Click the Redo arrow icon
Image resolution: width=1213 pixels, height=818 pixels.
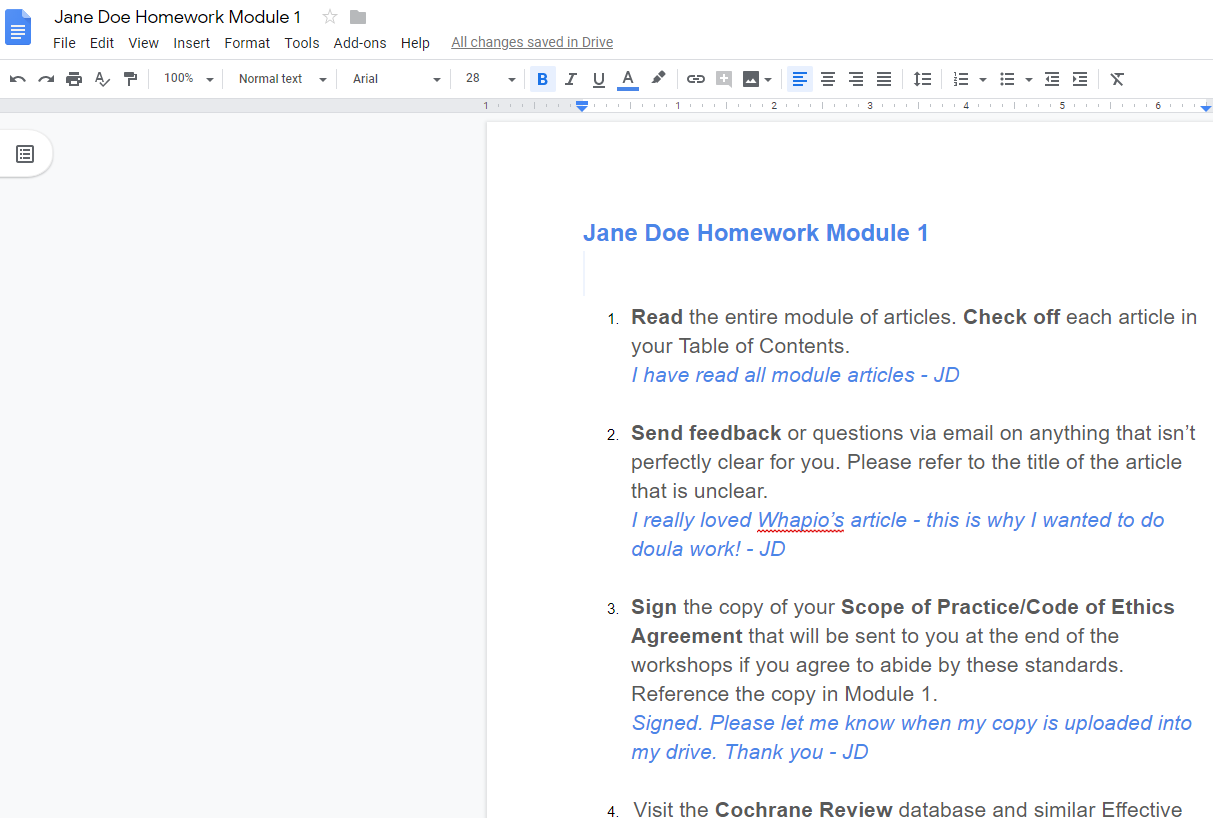pos(46,79)
